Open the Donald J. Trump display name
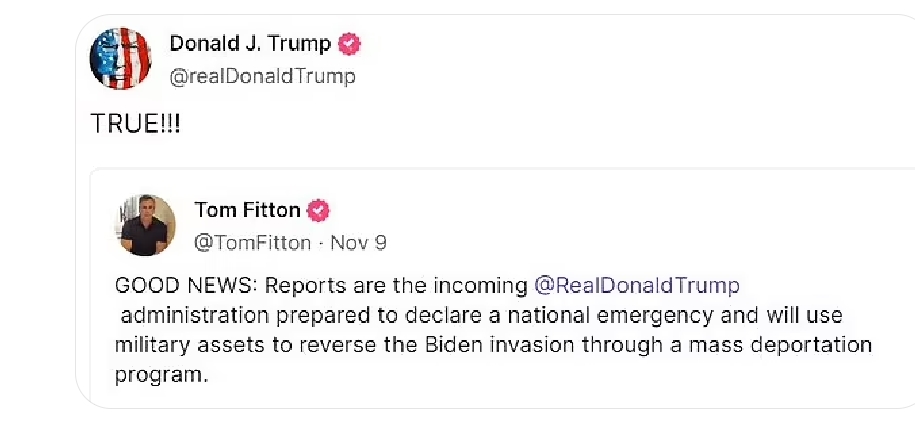Viewport: 915px width, 431px height. 250,44
